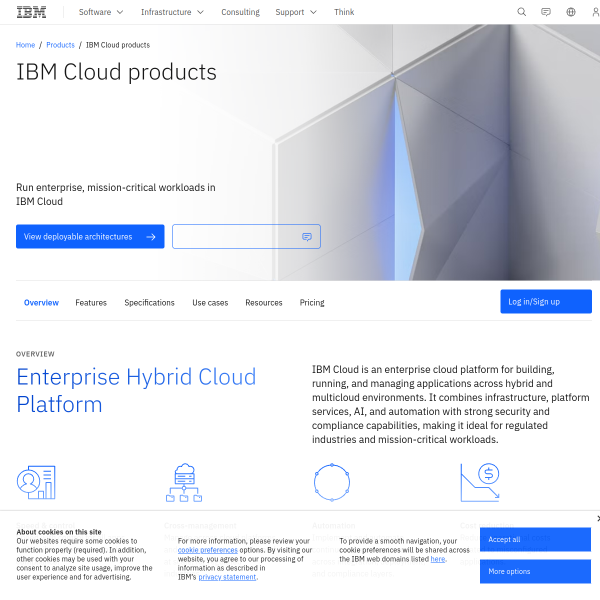Open the user profile icon
Screen dimensions: 600x600
pos(595,12)
